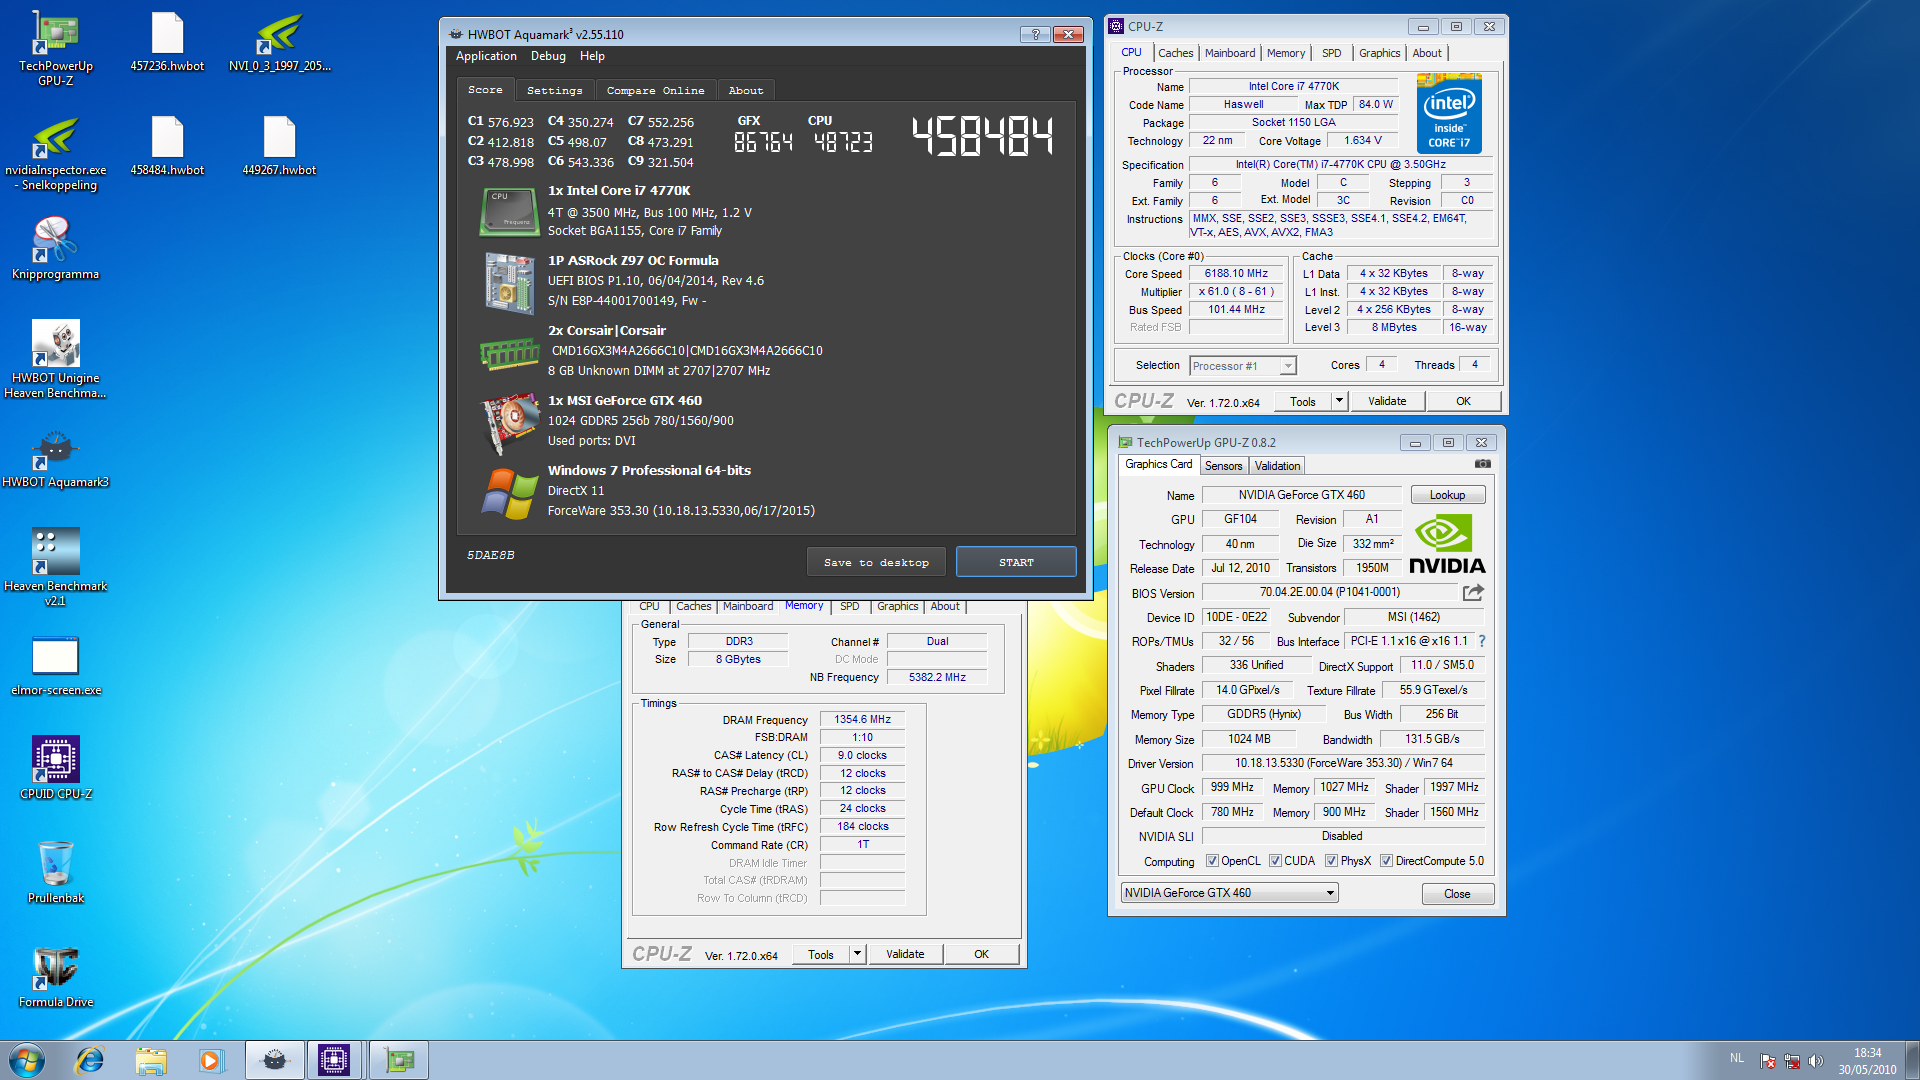Click Validate button in lower CPU-Z

(x=905, y=954)
